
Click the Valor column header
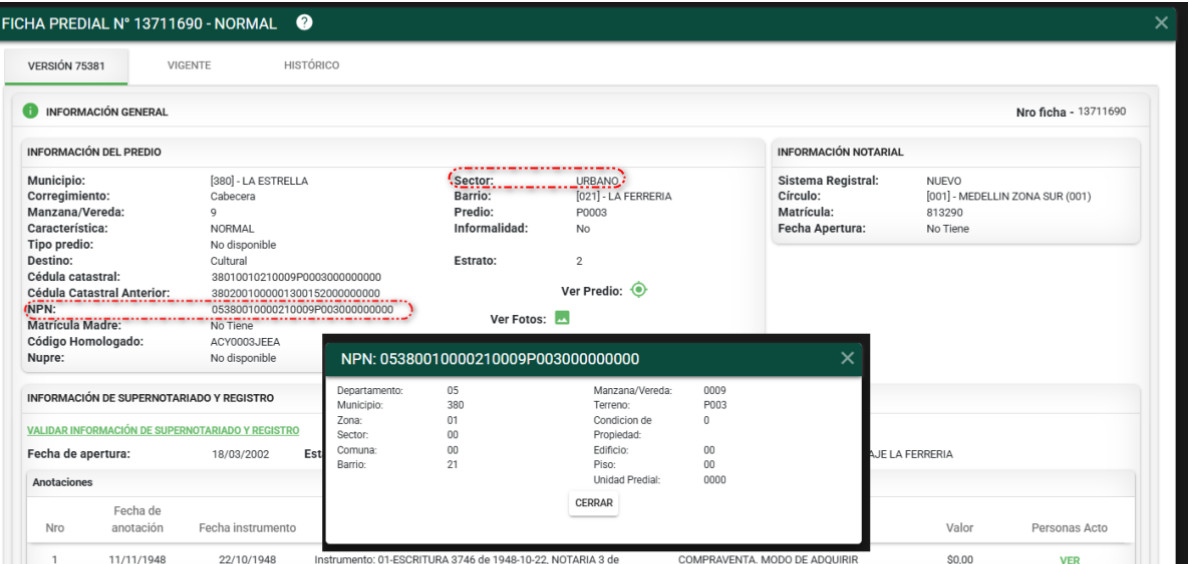click(959, 528)
